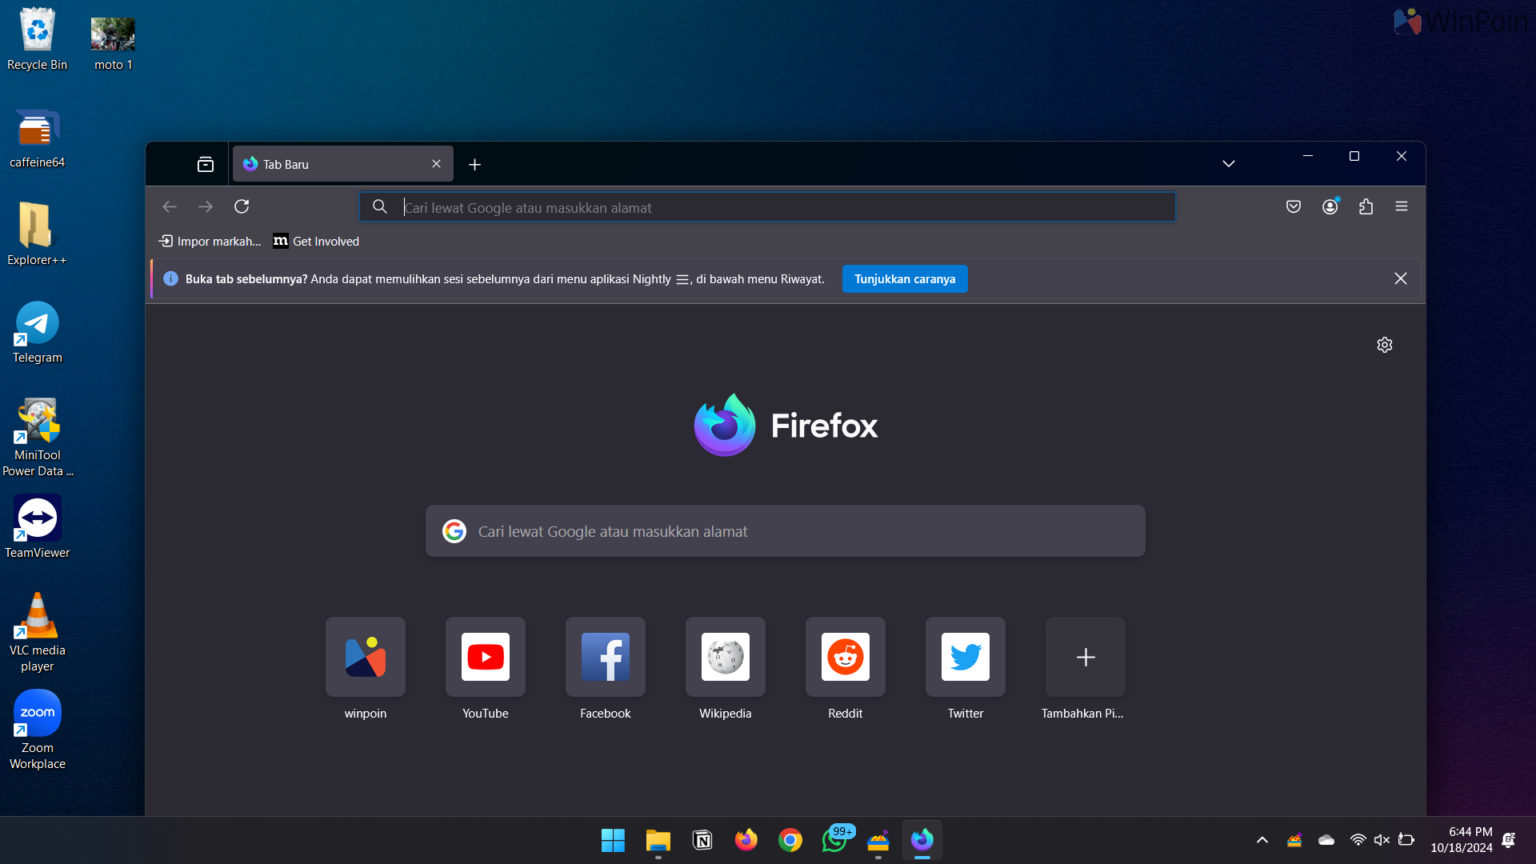Click the back navigation arrow

[x=169, y=206]
